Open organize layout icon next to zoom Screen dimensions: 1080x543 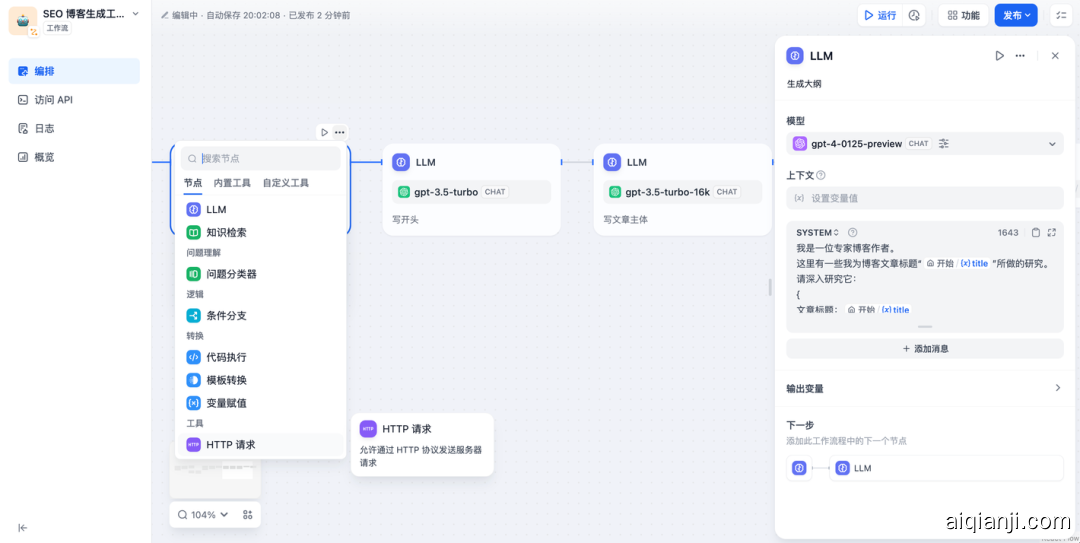click(x=248, y=515)
